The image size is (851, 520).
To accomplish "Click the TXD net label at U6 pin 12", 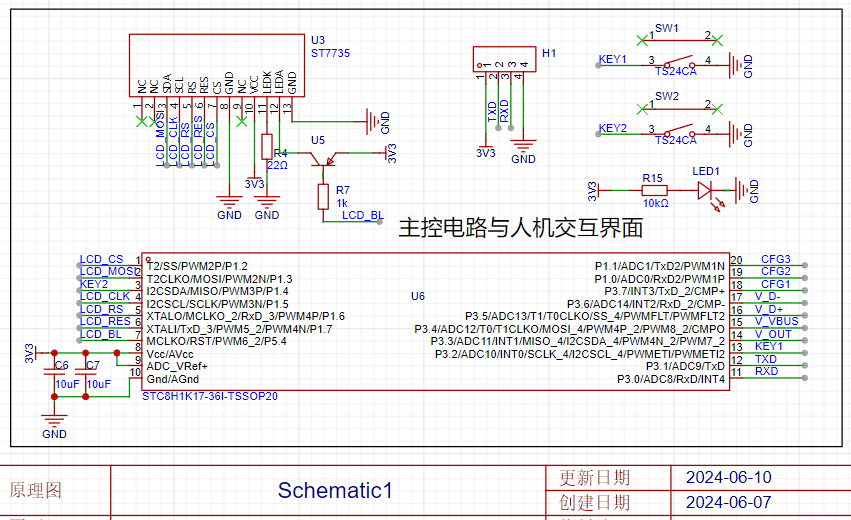I will click(x=766, y=359).
